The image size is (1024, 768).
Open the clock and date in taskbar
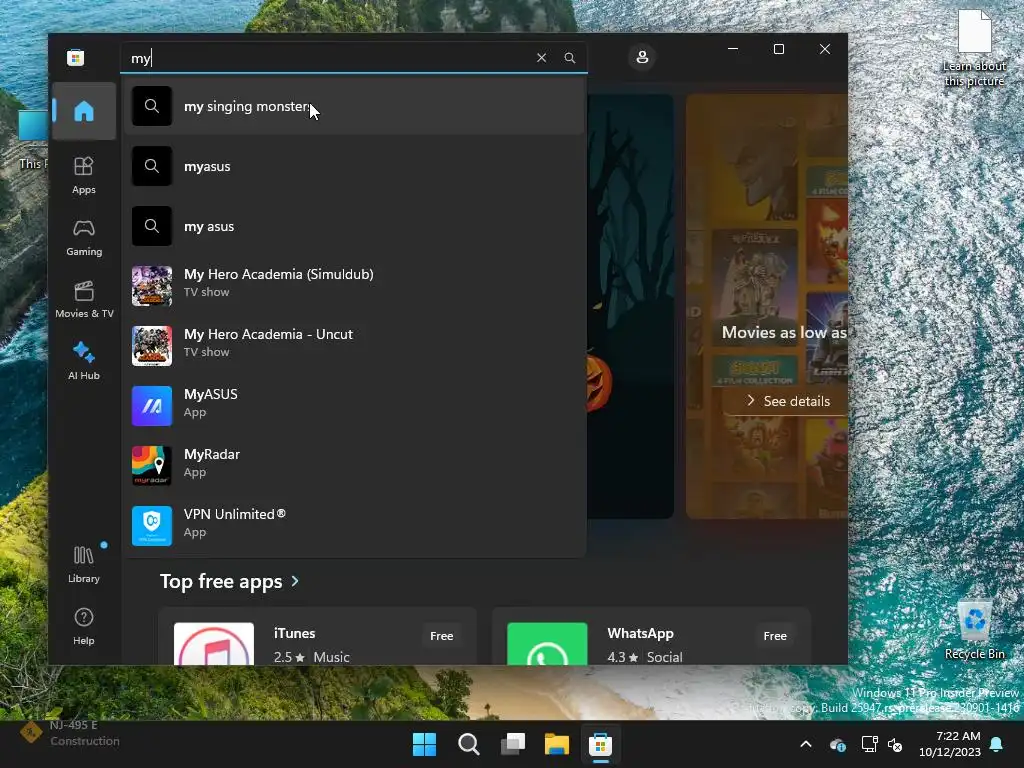click(x=950, y=744)
